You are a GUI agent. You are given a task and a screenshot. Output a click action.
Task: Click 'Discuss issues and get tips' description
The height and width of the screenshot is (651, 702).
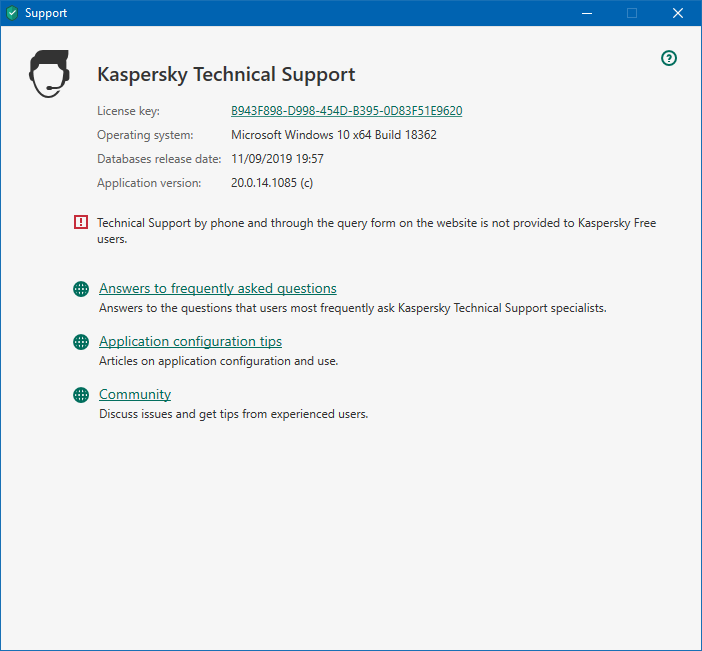[233, 414]
